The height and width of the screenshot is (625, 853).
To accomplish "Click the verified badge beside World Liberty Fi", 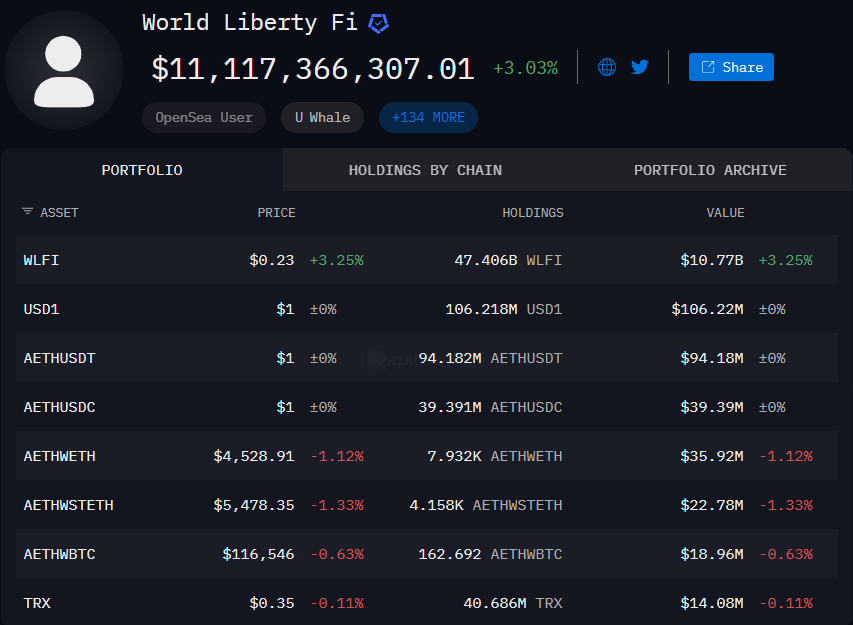I will coord(378,23).
